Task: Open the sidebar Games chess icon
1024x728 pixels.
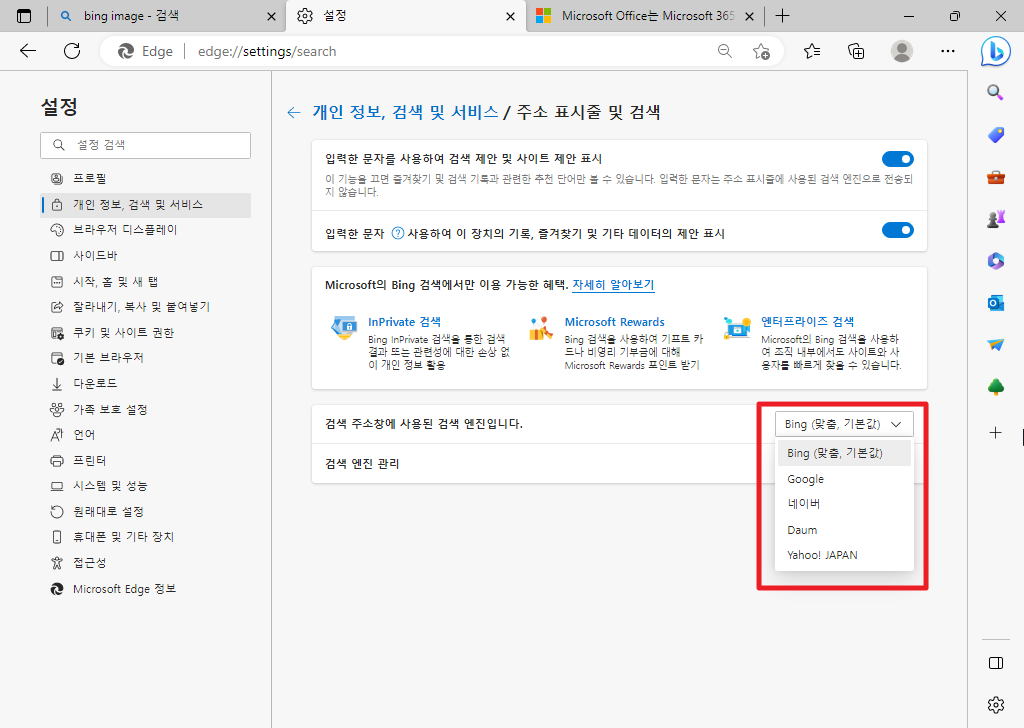Action: click(x=995, y=219)
